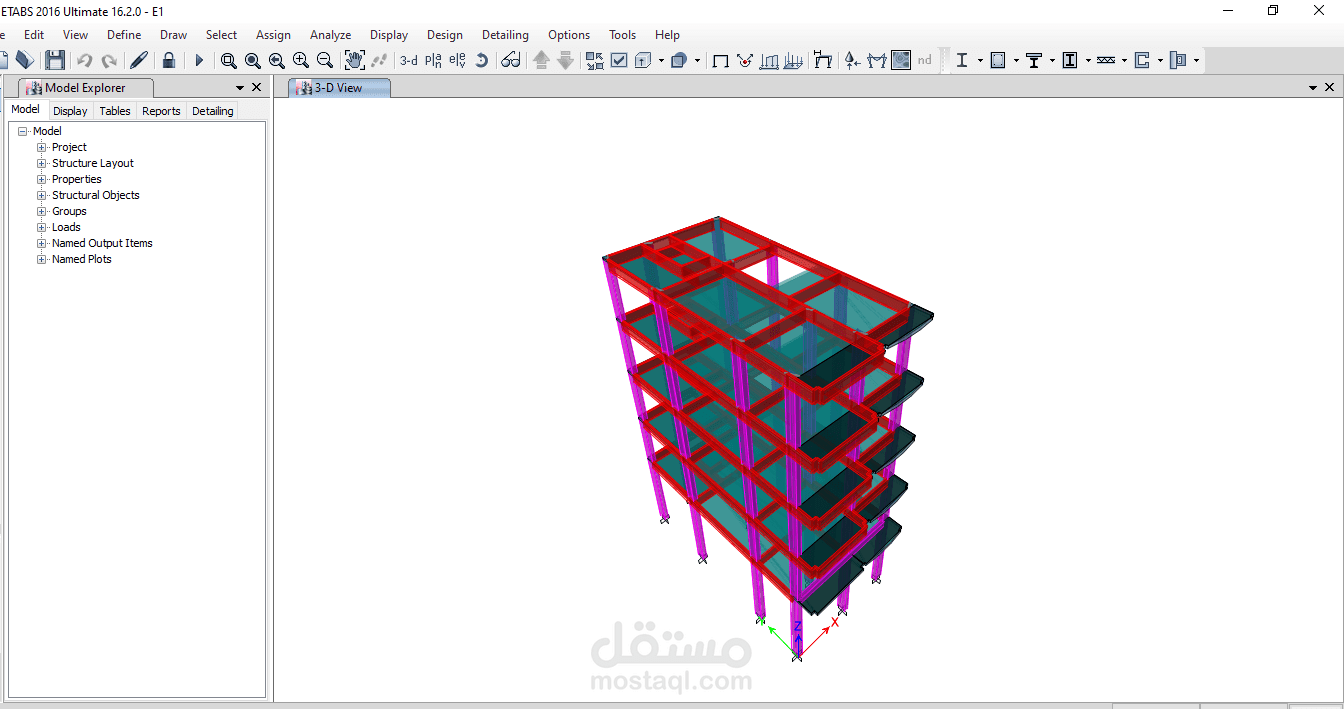Open Model Explorer panel options dropdown arrow
This screenshot has height=709, width=1344.
[x=240, y=88]
